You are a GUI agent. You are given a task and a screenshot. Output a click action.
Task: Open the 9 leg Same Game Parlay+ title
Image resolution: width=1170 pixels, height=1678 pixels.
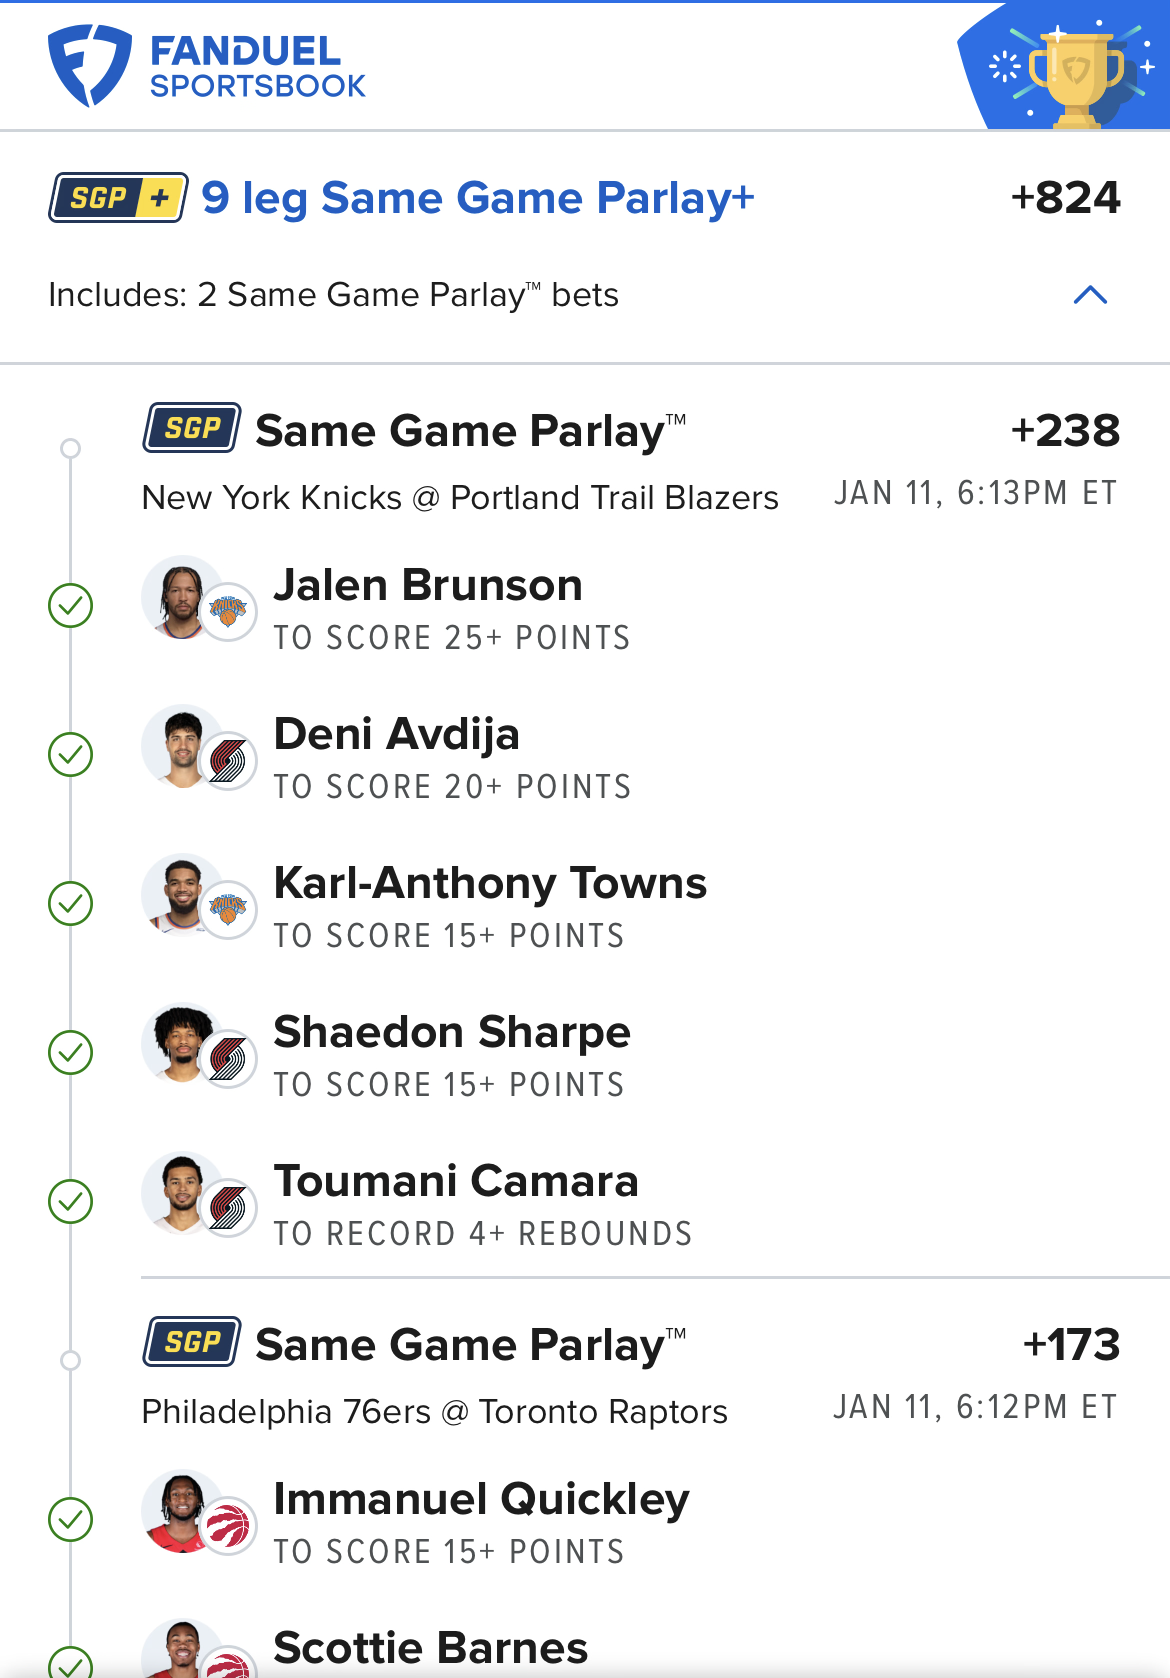point(477,198)
